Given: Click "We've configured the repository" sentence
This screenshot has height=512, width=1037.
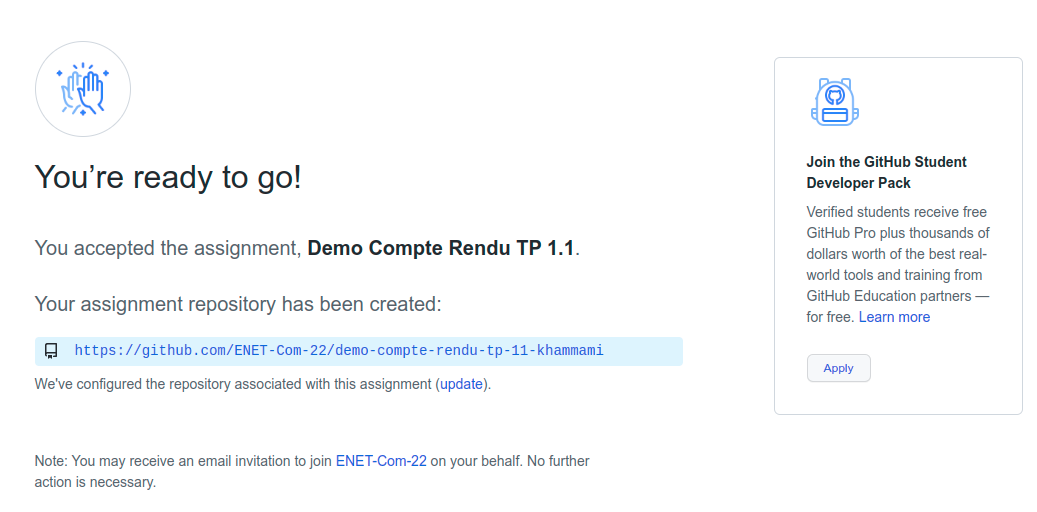Looking at the screenshot, I should (x=234, y=384).
